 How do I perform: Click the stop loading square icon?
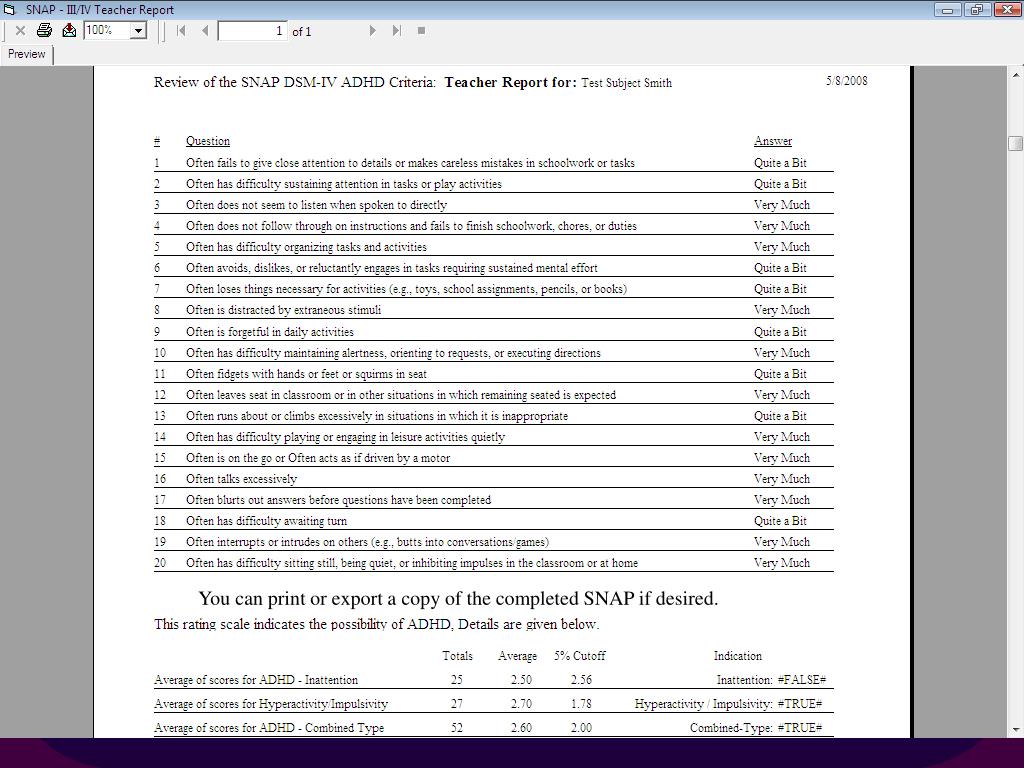pyautogui.click(x=421, y=30)
